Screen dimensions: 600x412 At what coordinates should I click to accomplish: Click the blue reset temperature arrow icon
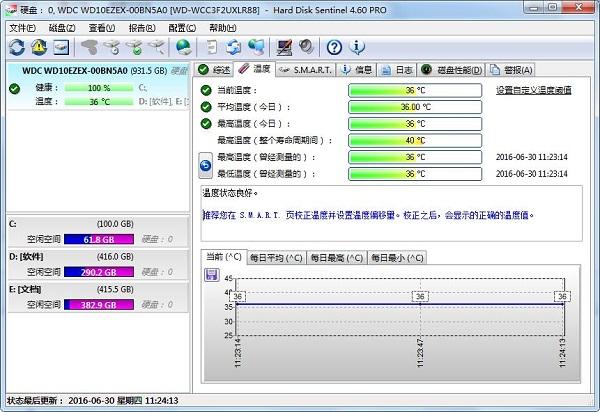click(x=205, y=165)
